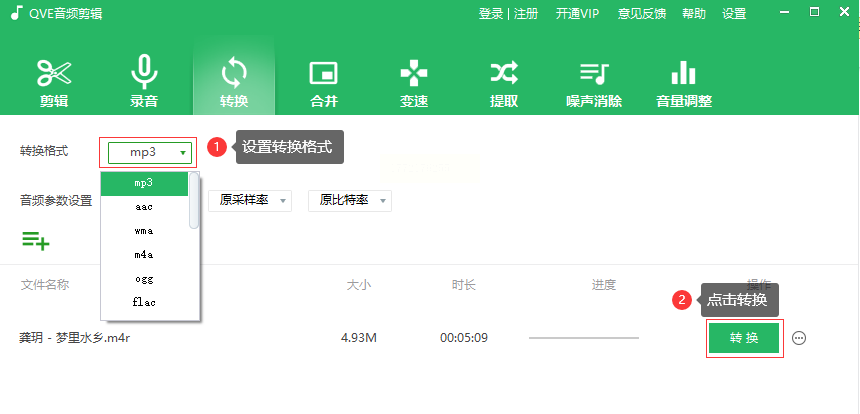Open the more options ellipsis icon
This screenshot has width=860, height=414.
[x=799, y=338]
